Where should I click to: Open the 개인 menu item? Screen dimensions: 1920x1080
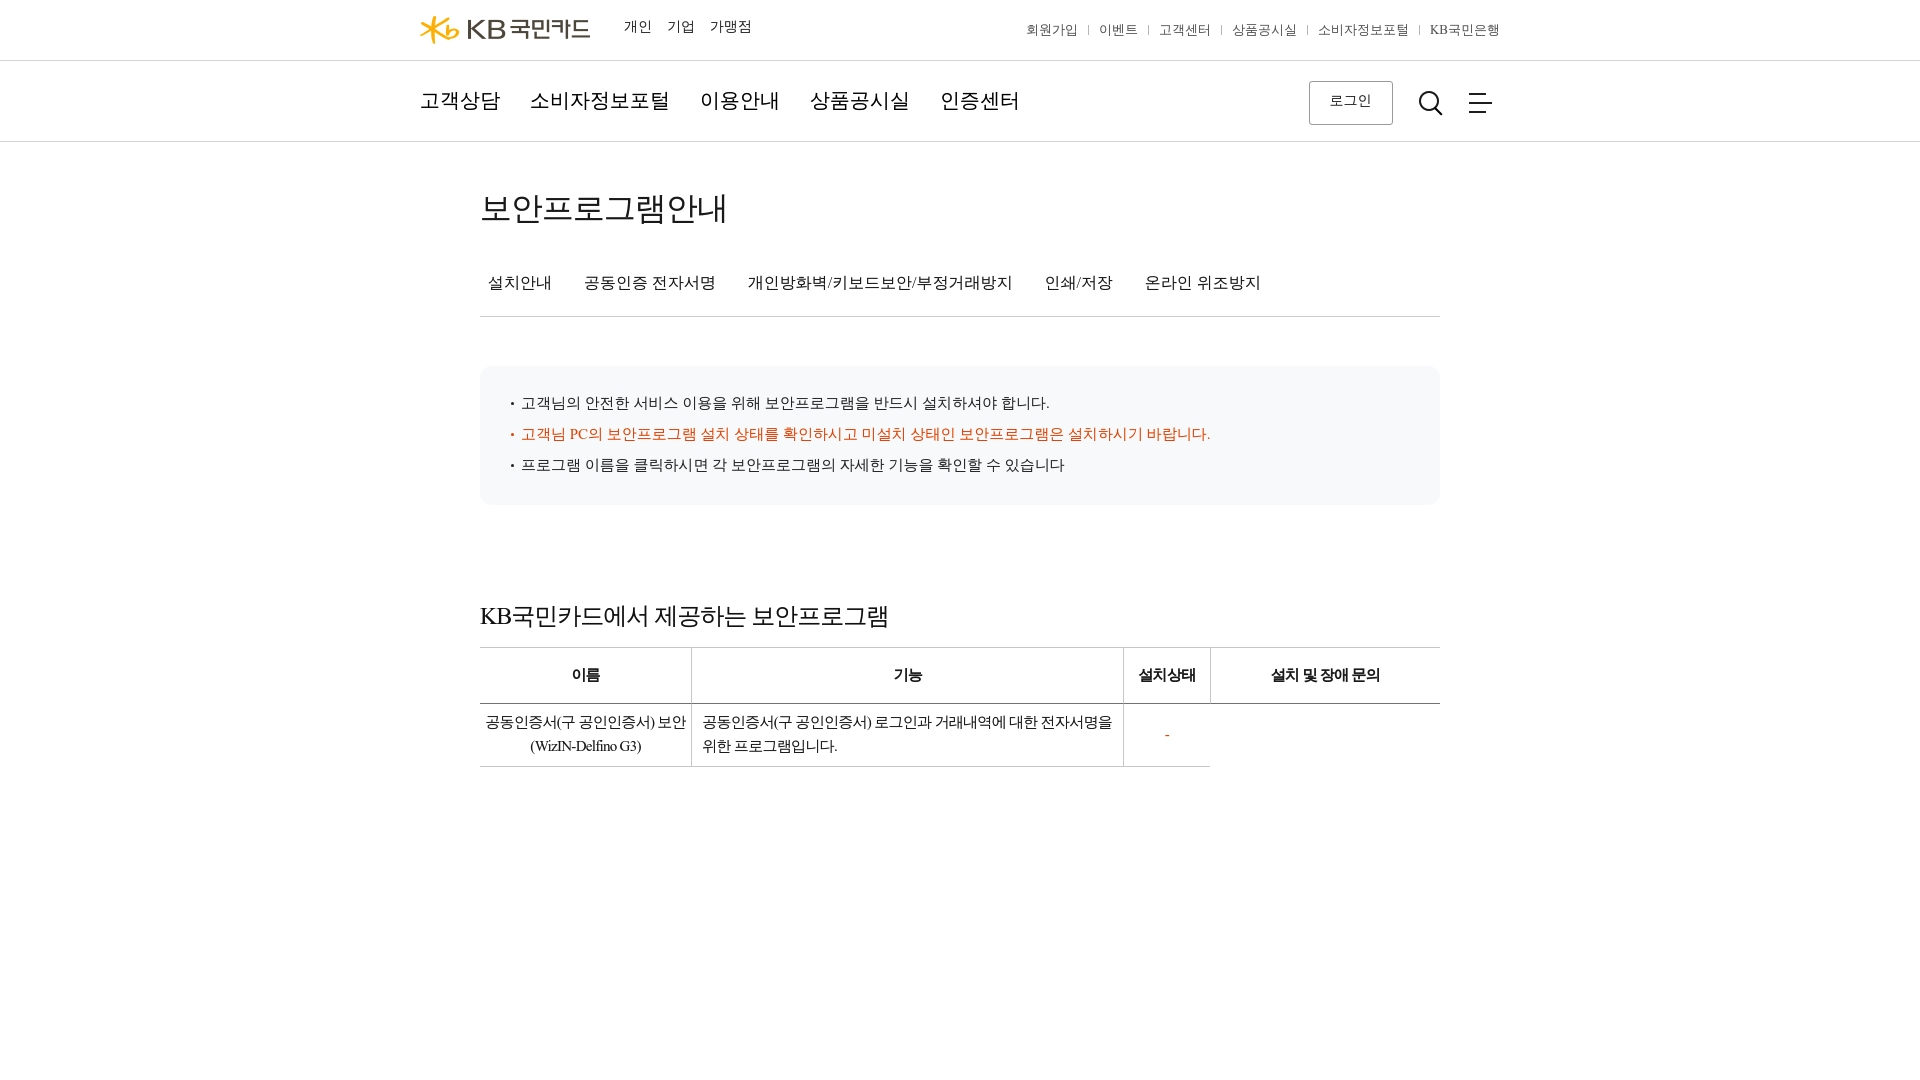tap(637, 27)
